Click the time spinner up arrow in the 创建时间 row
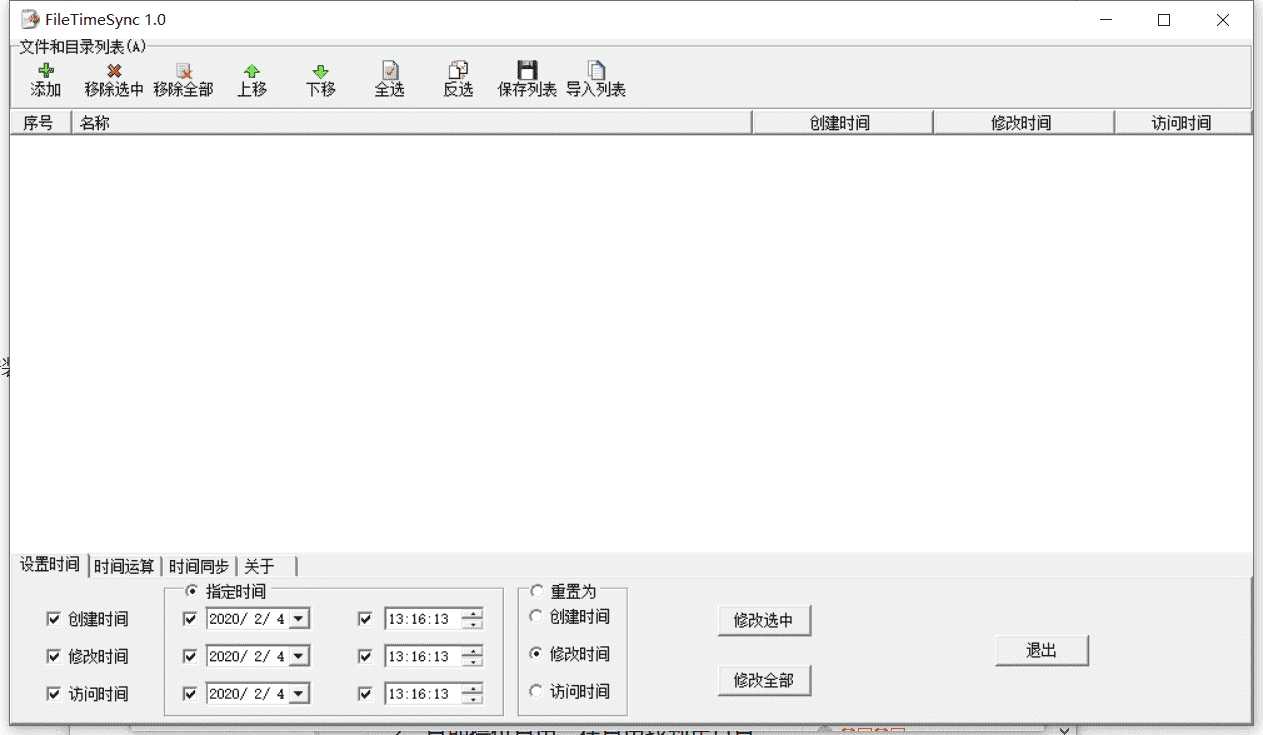Screen dimensions: 1263x735 pos(472,614)
